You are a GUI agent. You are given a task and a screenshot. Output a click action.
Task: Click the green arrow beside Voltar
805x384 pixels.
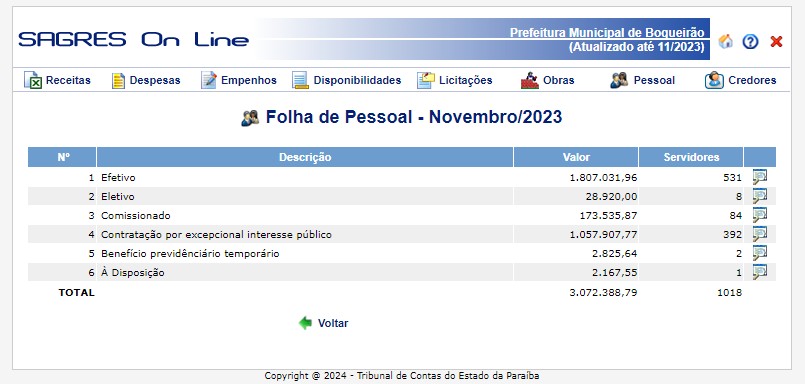[x=305, y=323]
